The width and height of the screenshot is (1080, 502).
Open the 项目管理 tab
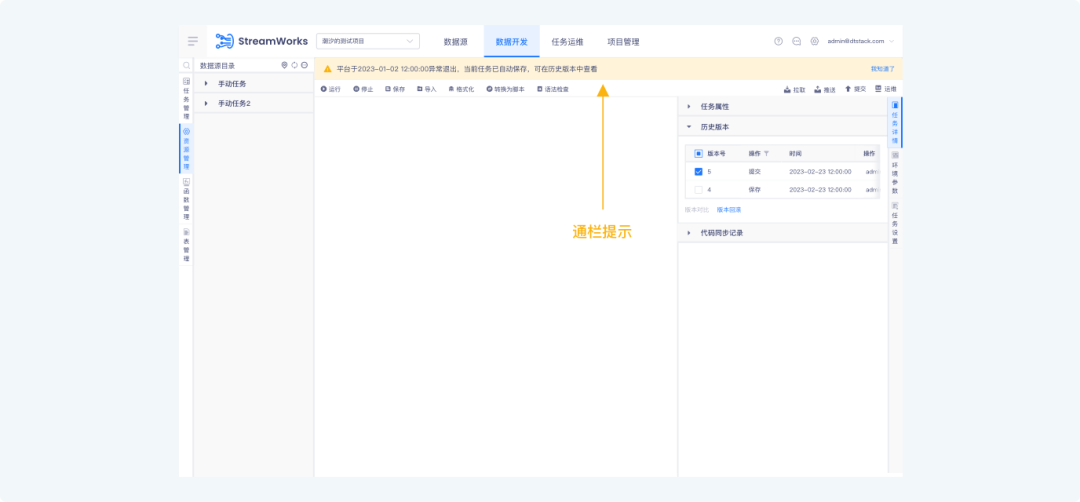point(623,42)
